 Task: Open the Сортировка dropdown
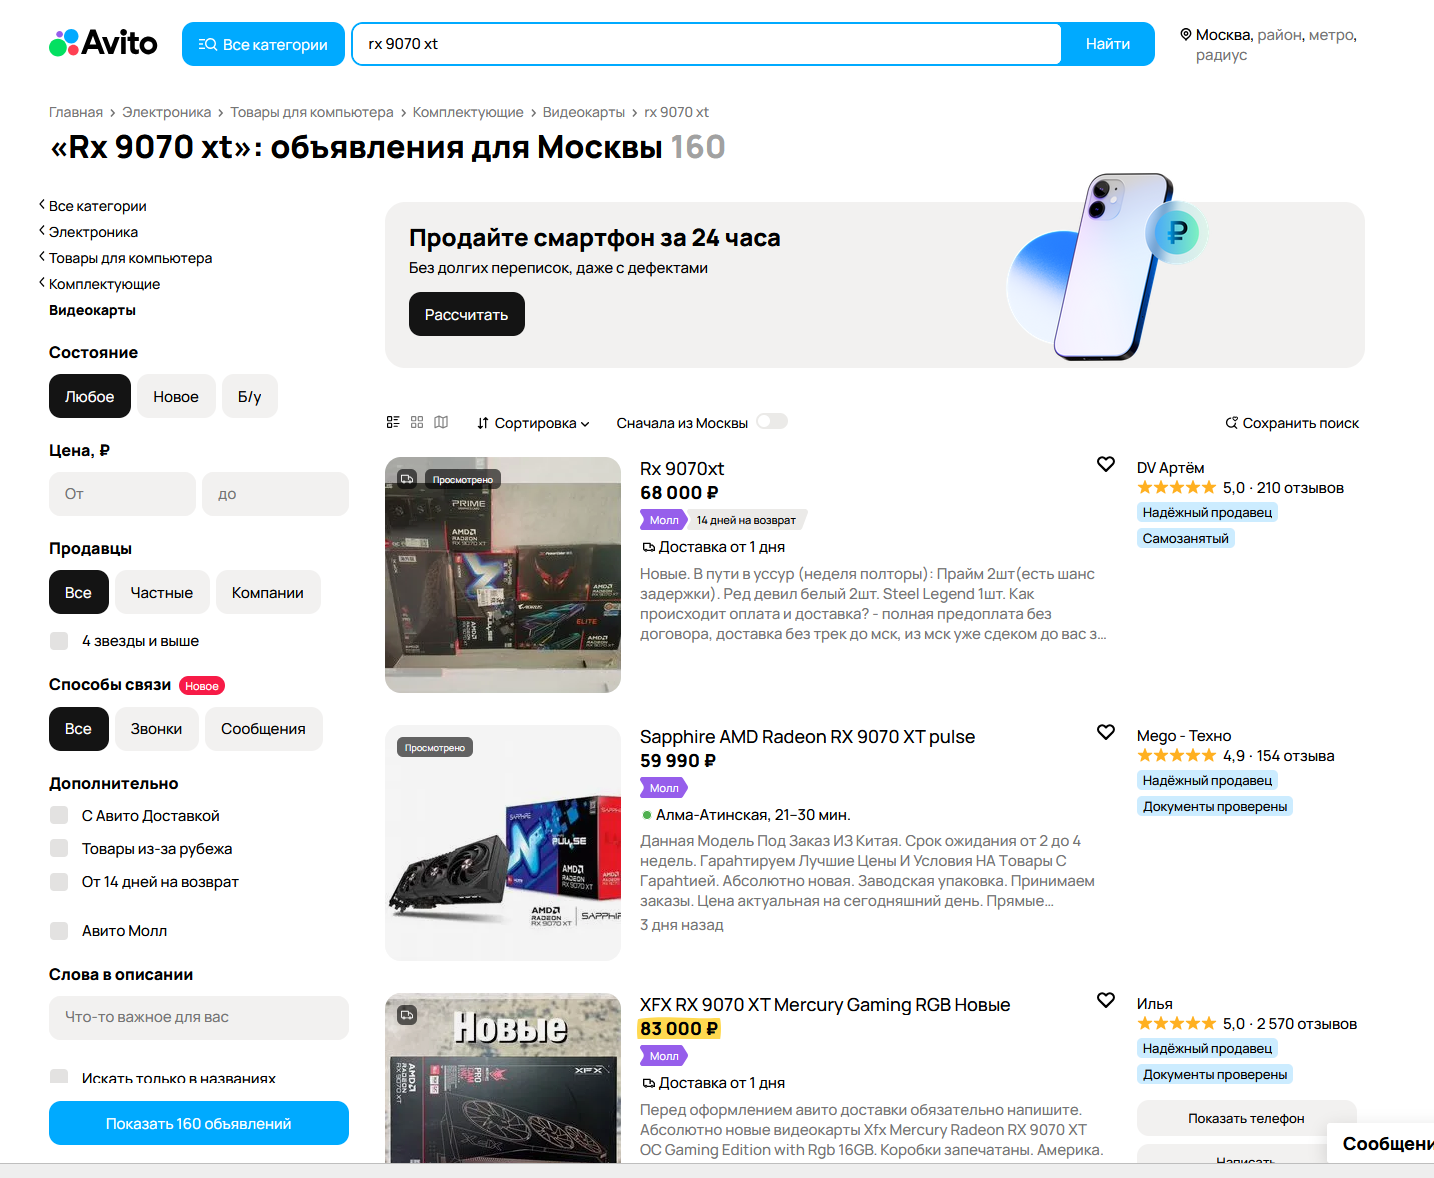[x=533, y=423]
